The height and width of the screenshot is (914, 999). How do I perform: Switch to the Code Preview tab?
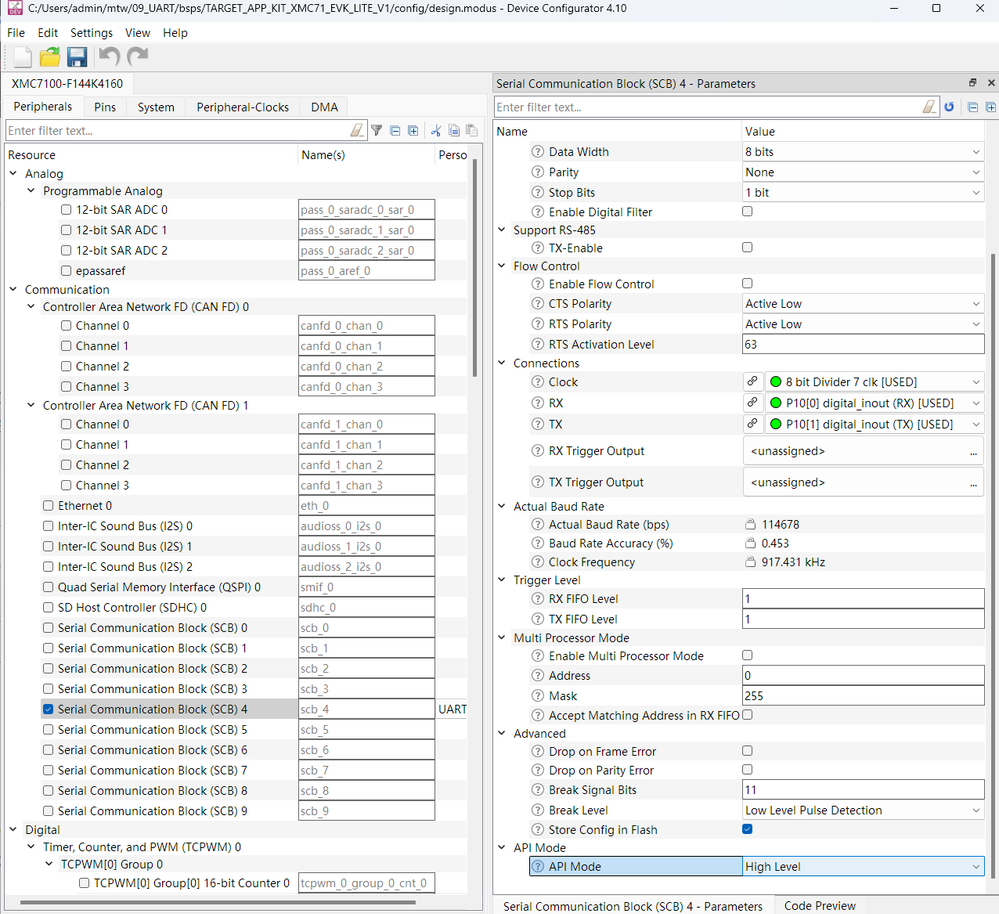click(819, 905)
